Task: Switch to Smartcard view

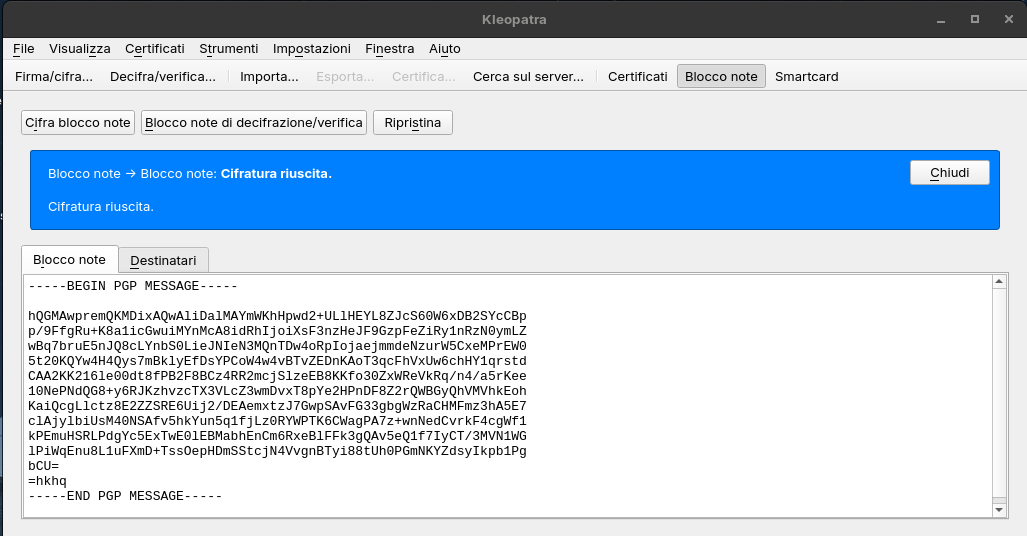Action: click(x=807, y=76)
